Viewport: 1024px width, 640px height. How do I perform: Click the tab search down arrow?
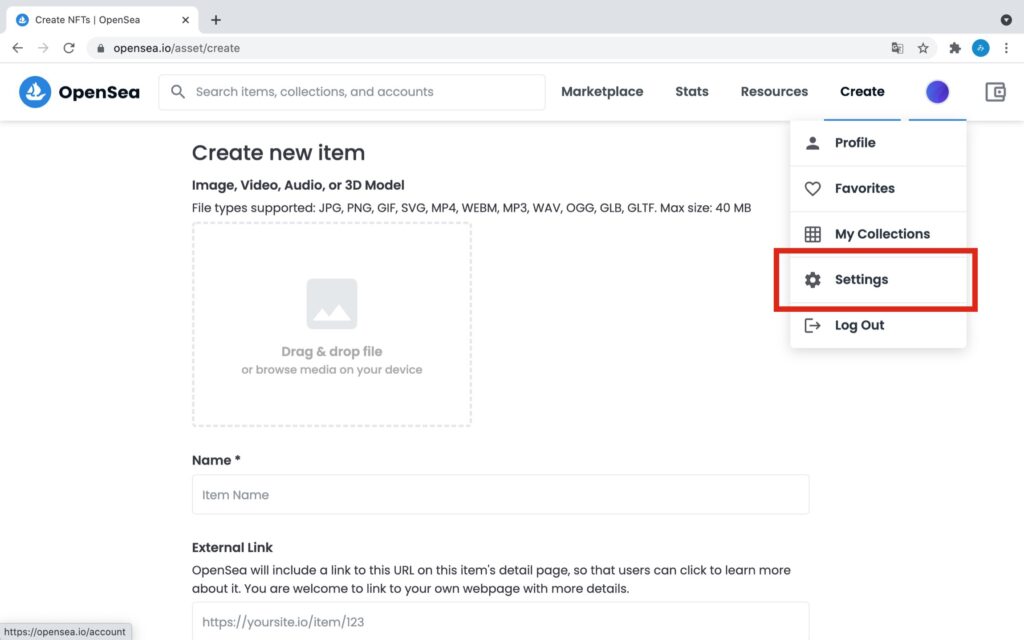click(x=1006, y=20)
